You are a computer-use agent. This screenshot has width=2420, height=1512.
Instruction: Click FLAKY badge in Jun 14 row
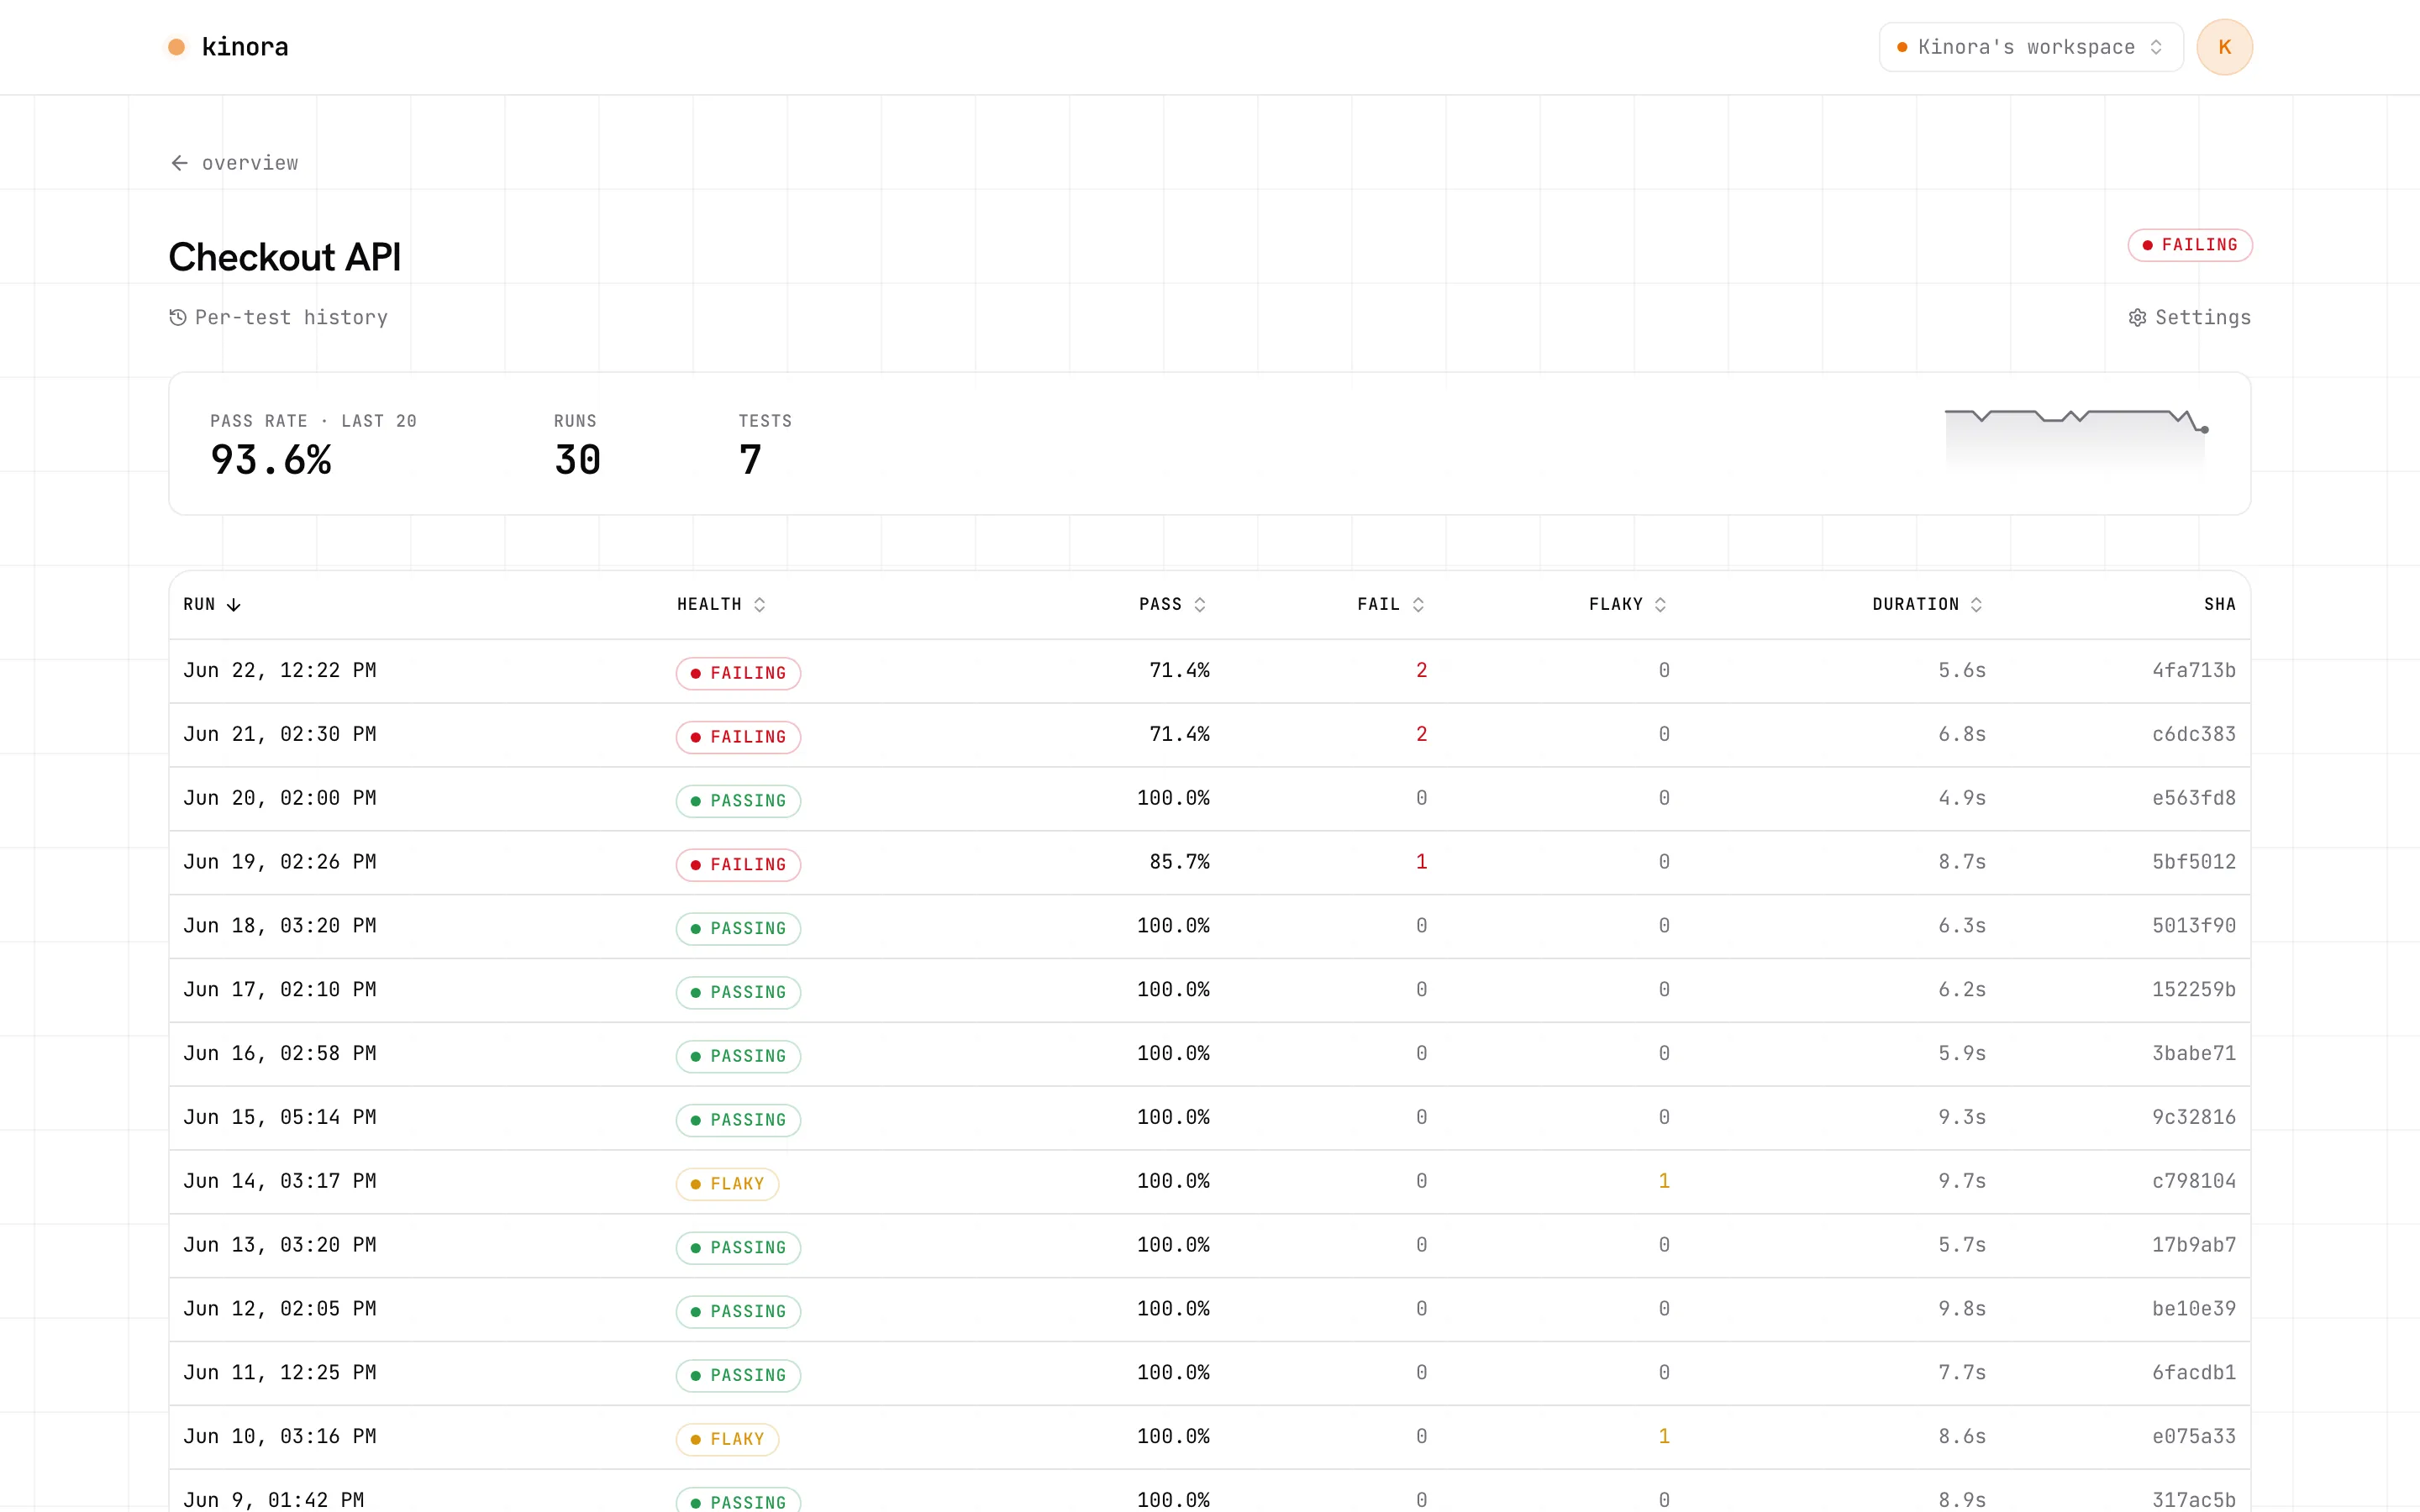coord(727,1184)
